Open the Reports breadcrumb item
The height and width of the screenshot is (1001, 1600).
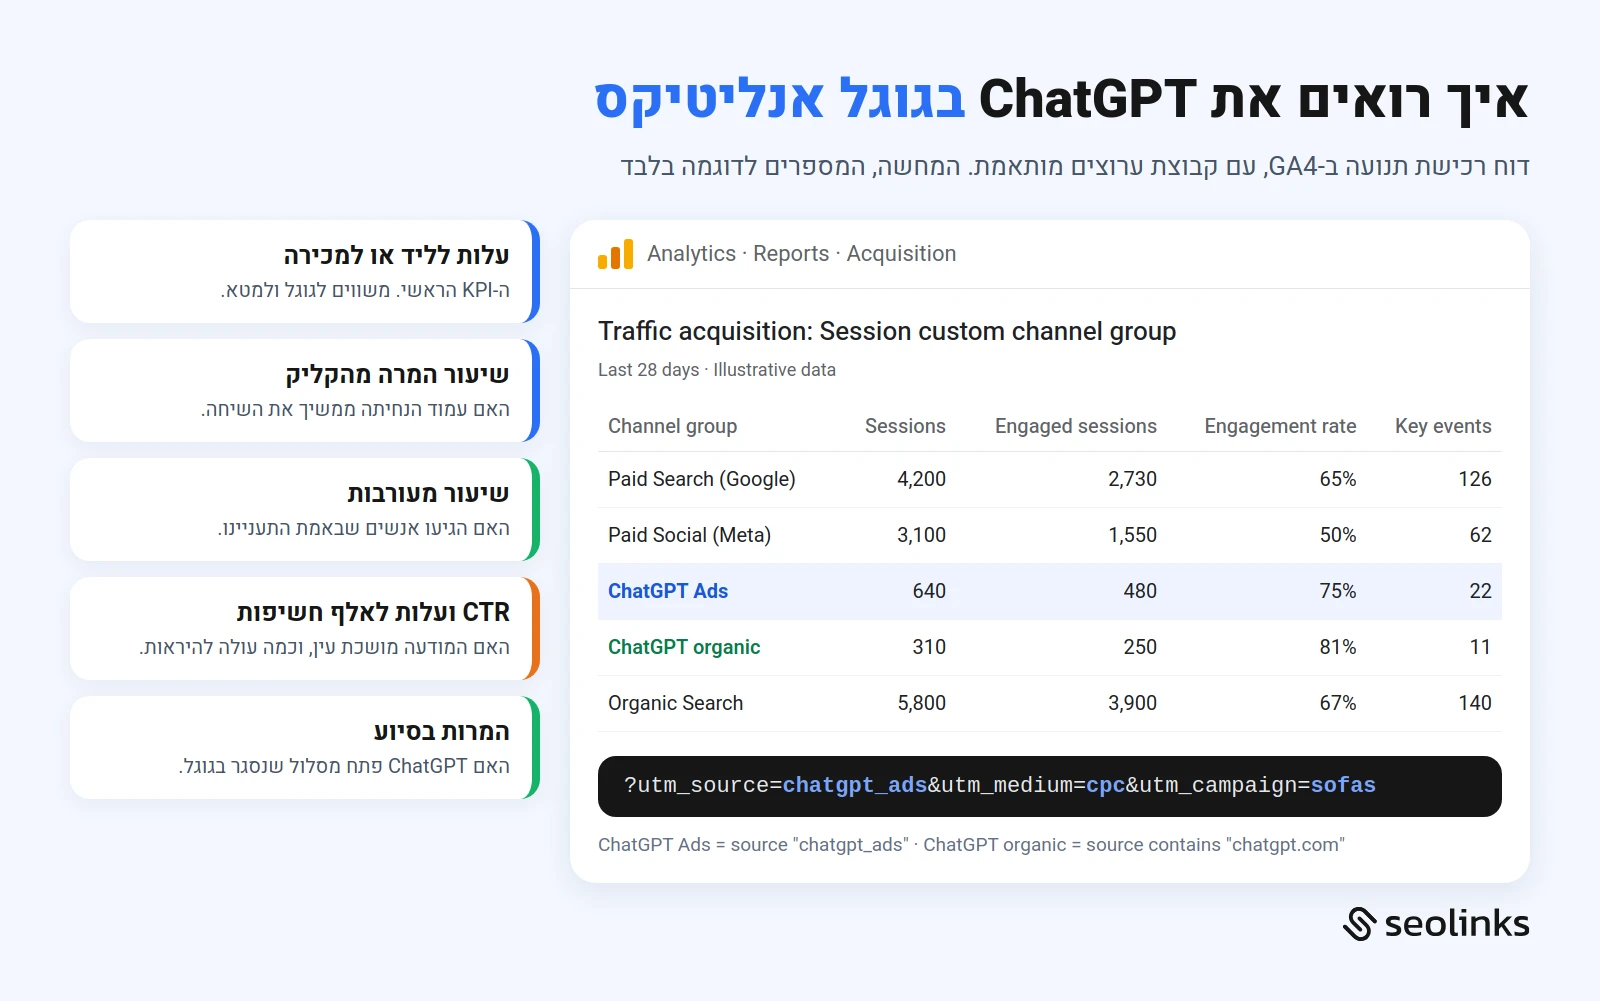pyautogui.click(x=791, y=254)
